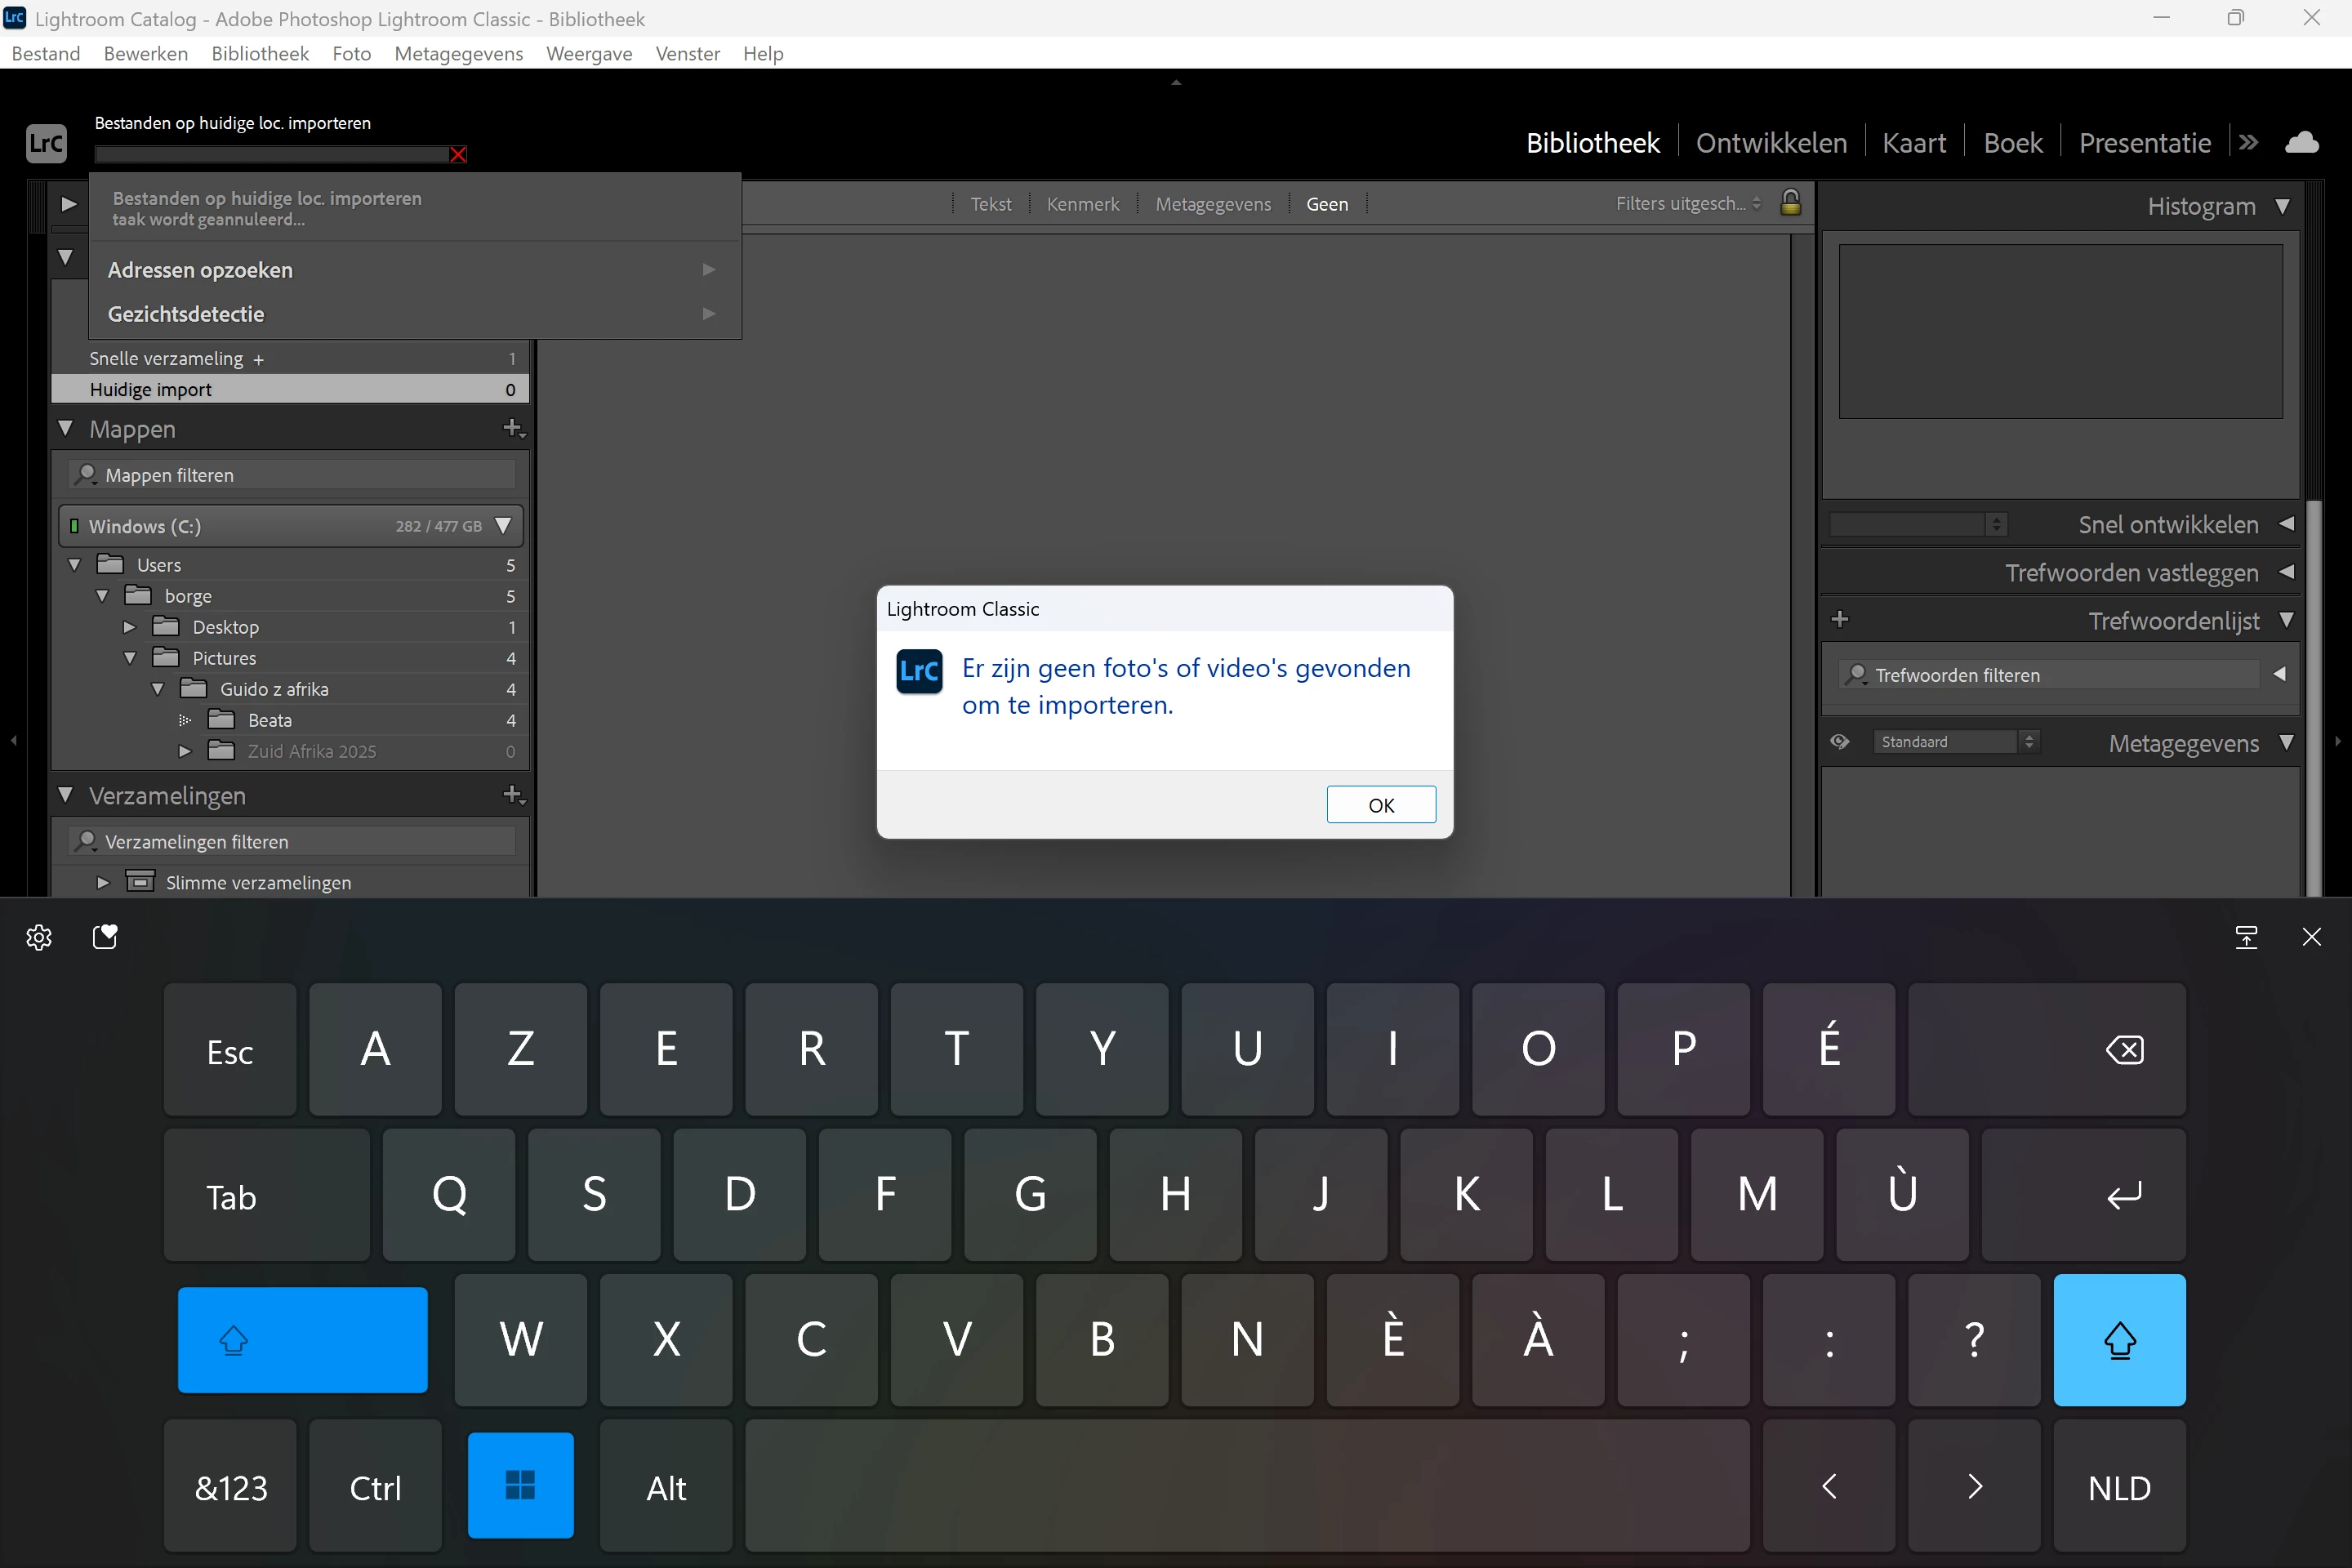Open the touch keyboard settings gear
The height and width of the screenshot is (1568, 2352).
click(x=39, y=937)
